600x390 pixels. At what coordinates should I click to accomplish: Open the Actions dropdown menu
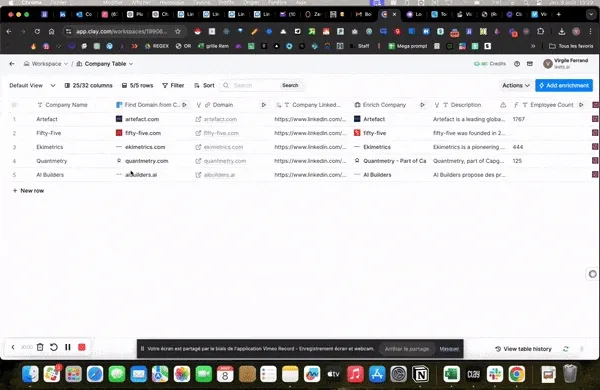click(515, 85)
